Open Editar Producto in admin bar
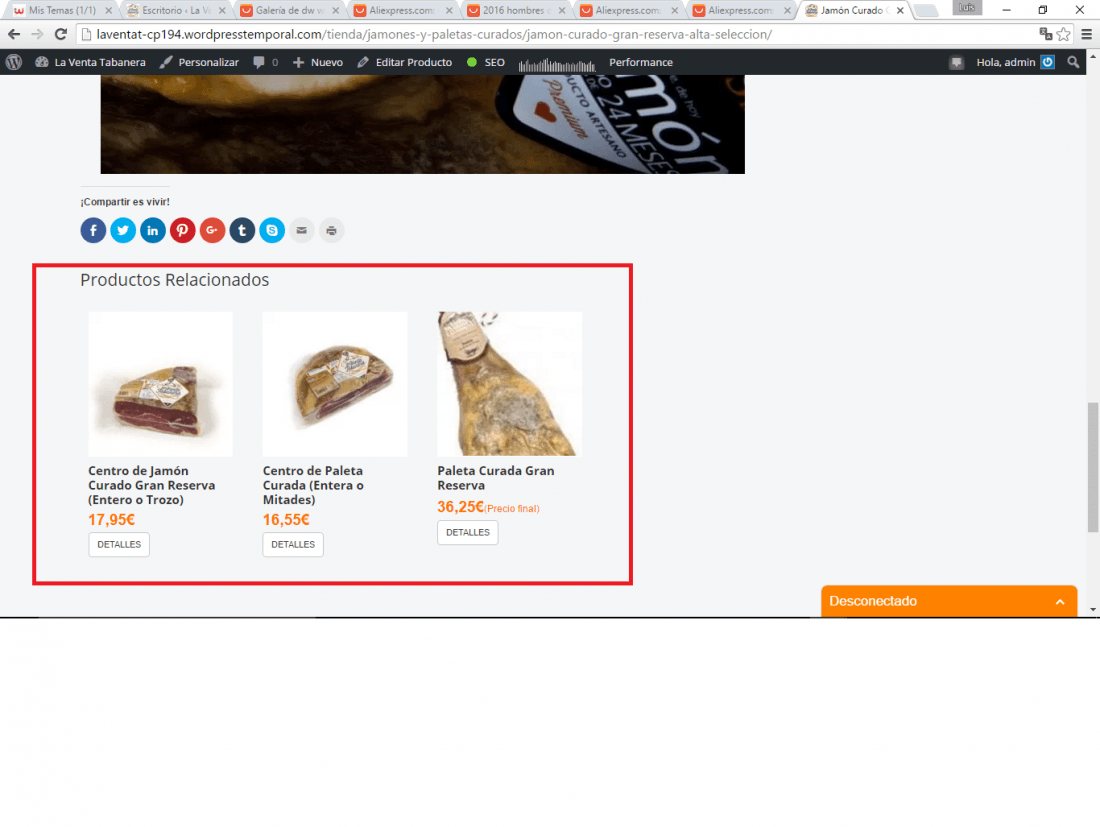The width and height of the screenshot is (1100, 827). (x=405, y=62)
